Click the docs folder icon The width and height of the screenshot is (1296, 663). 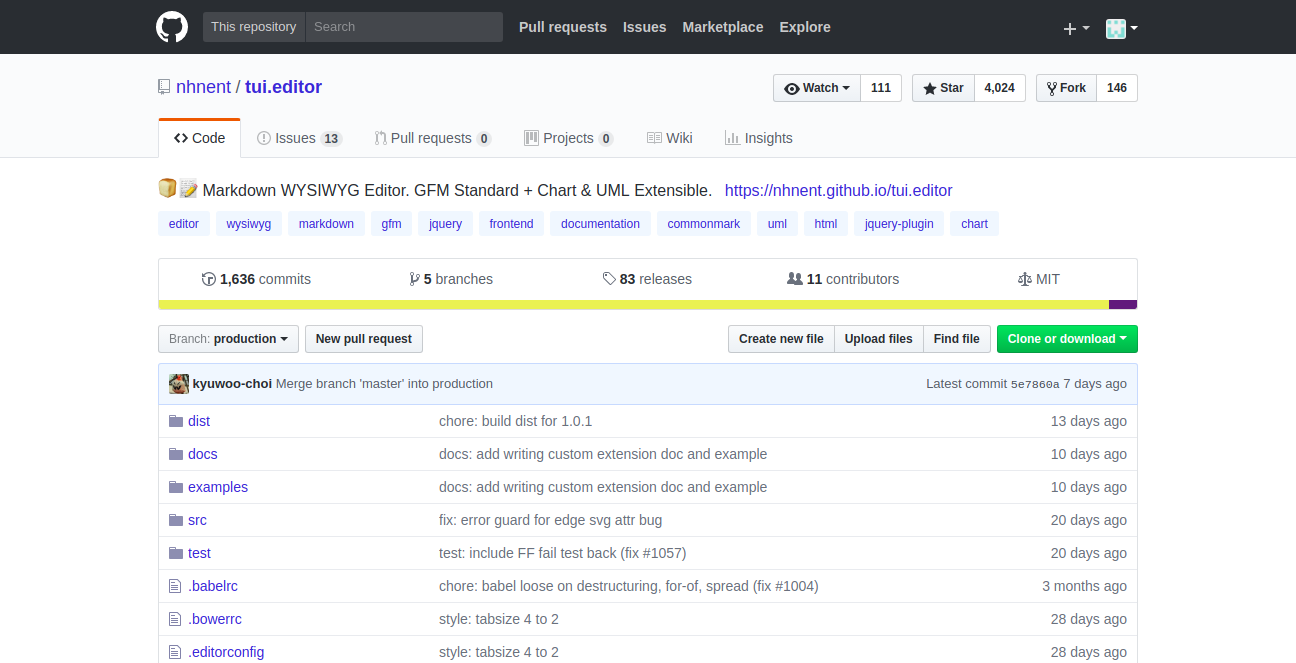coord(176,454)
